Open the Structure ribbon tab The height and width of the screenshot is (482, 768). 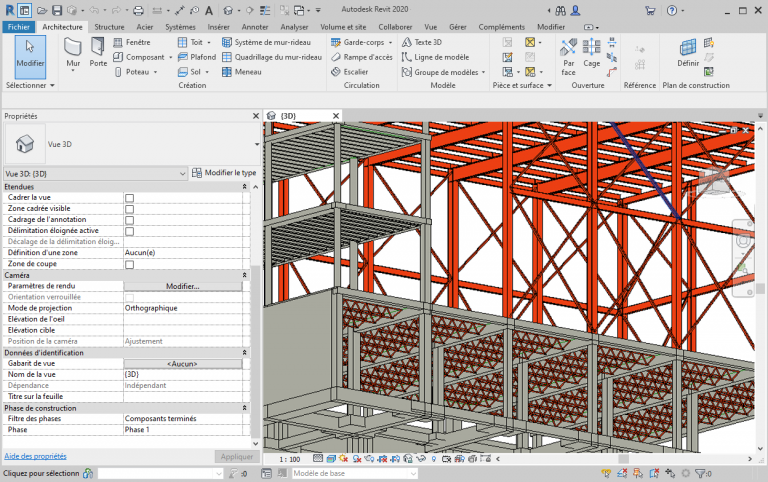pyautogui.click(x=109, y=27)
